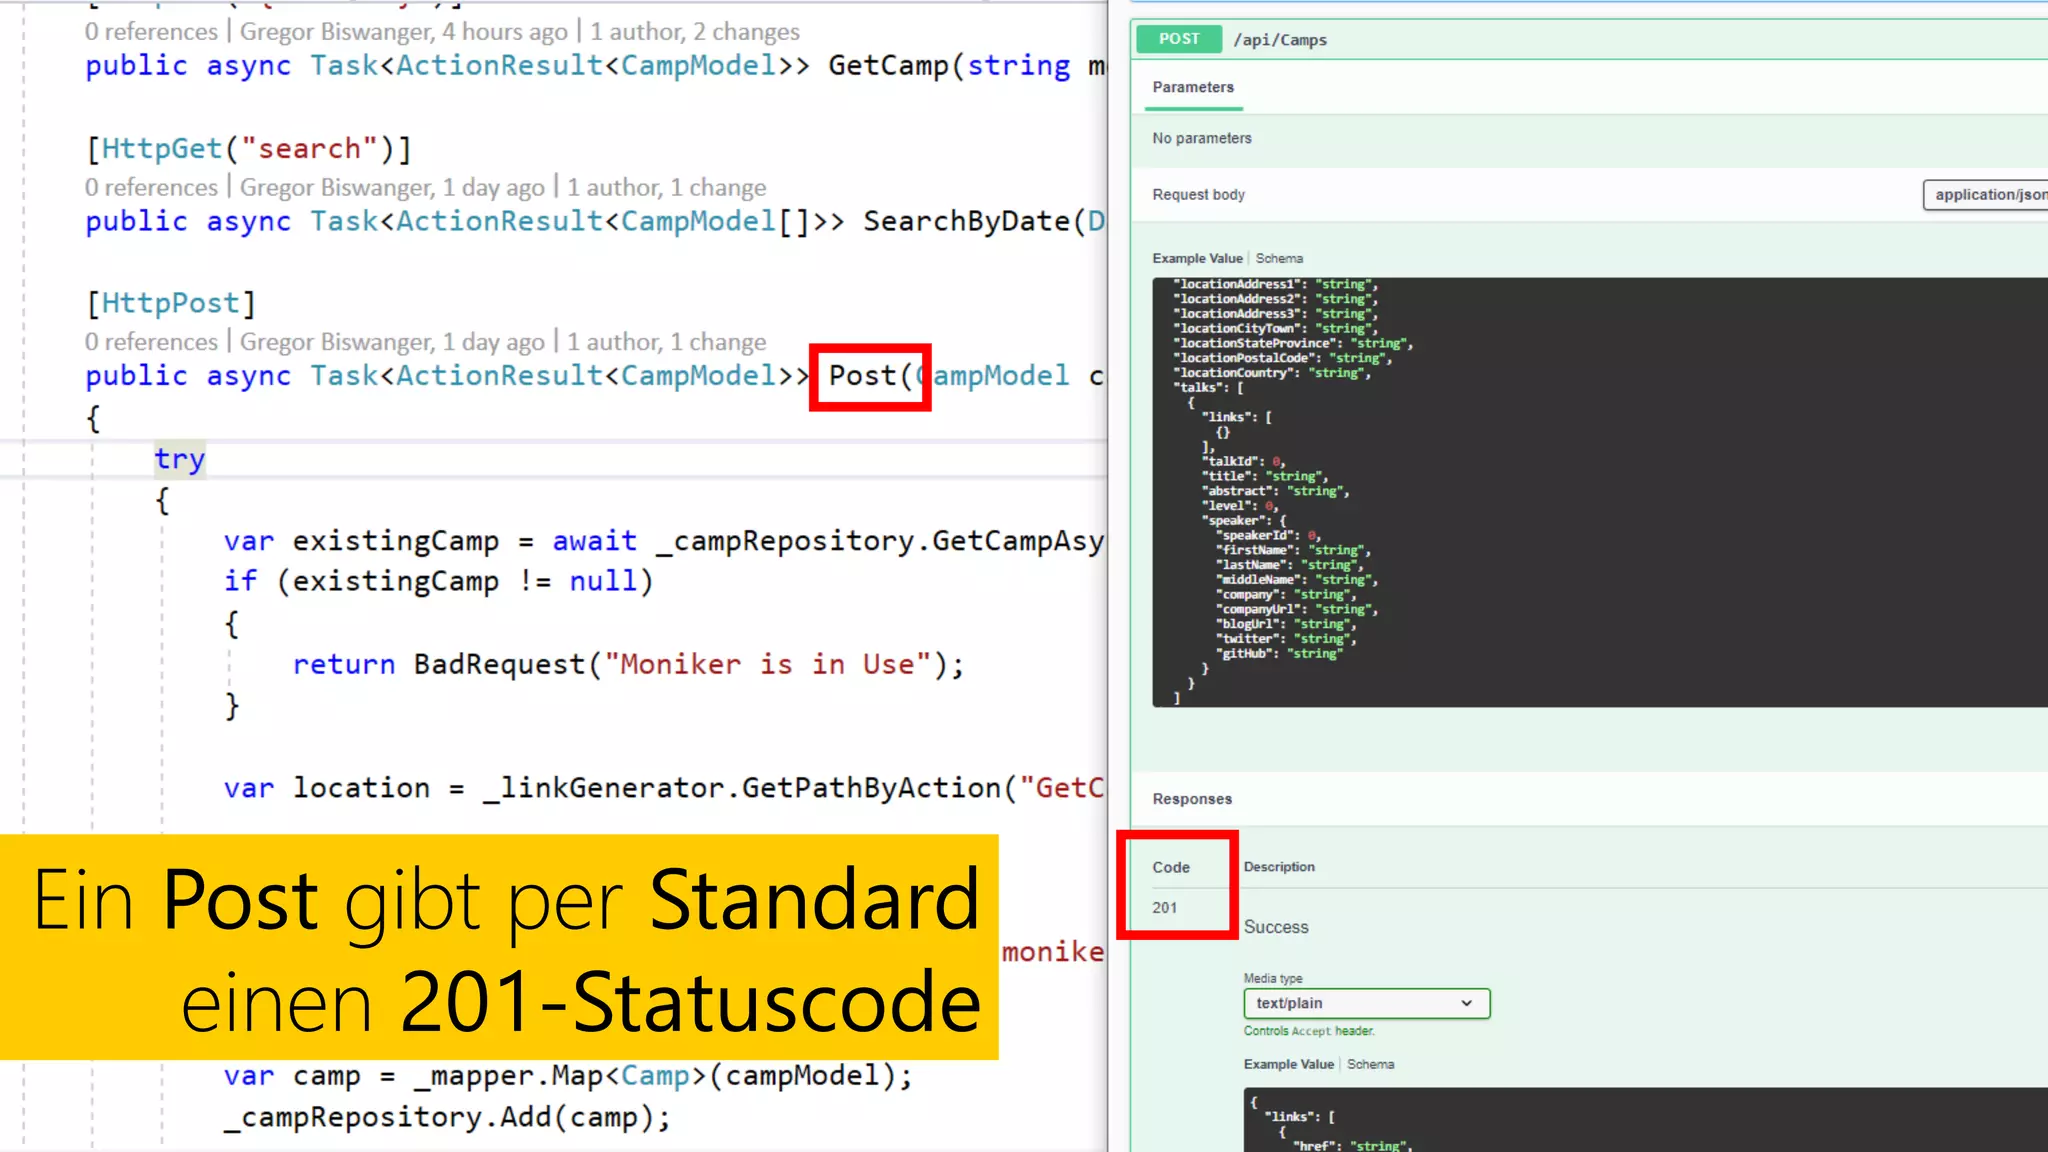Image resolution: width=2048 pixels, height=1152 pixels.
Task: Select Schema tab under Responses
Action: [x=1370, y=1064]
